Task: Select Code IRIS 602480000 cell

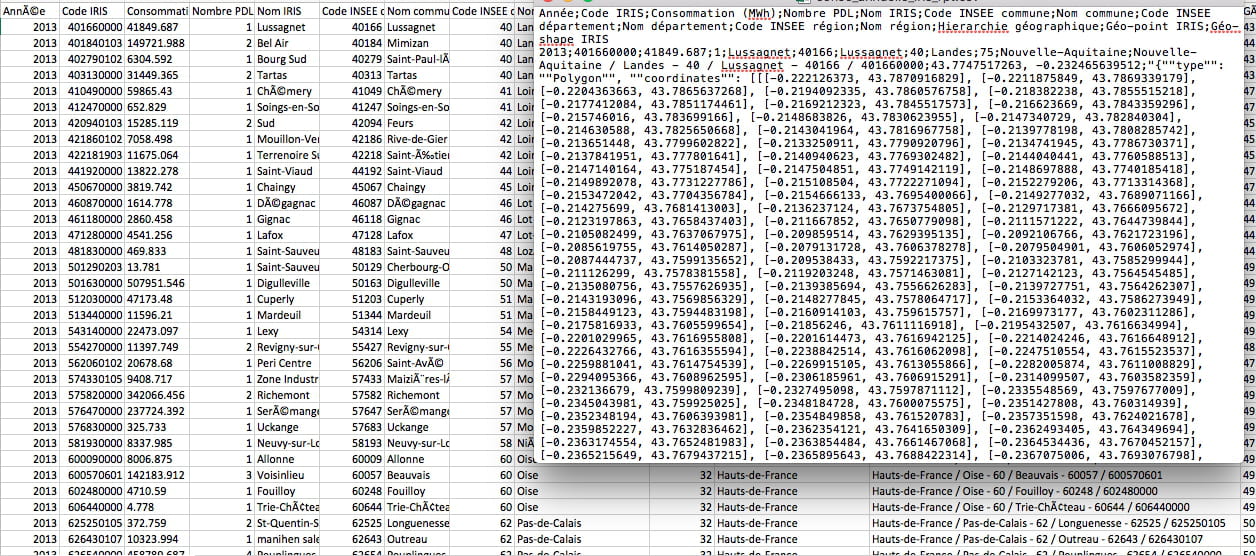Action: point(92,491)
